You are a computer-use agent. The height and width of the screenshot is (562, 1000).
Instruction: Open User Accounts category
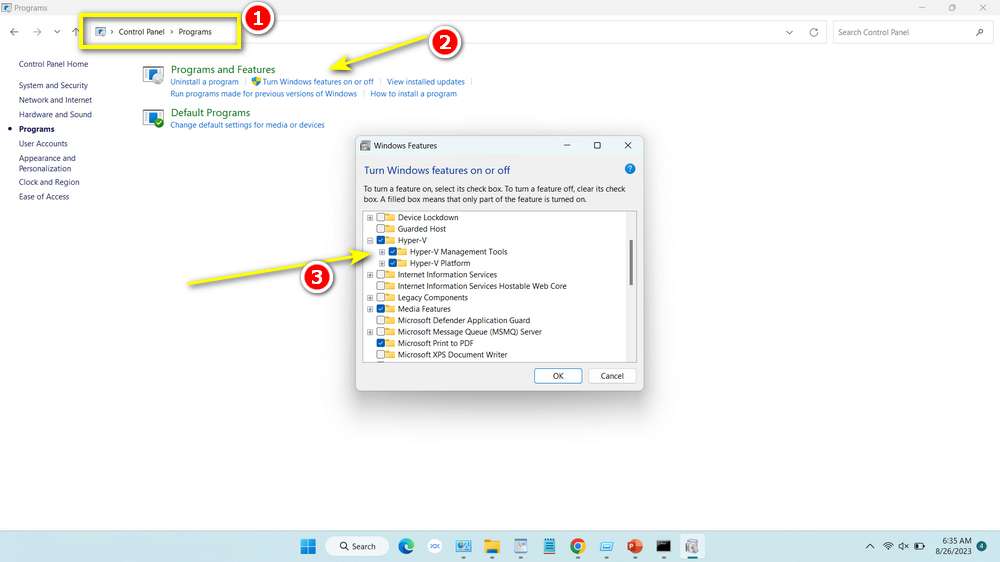43,144
